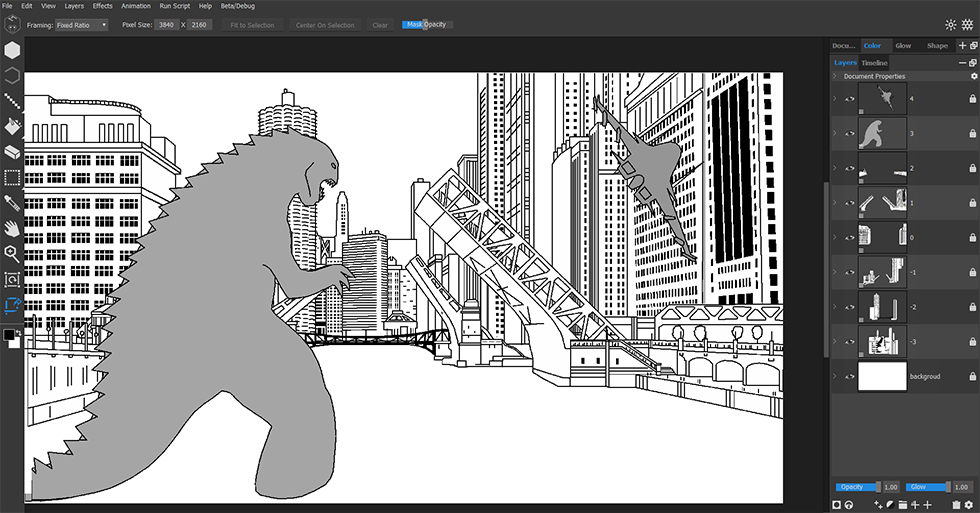
Task: Hide the backgroud layer using its eye icon
Action: (849, 377)
